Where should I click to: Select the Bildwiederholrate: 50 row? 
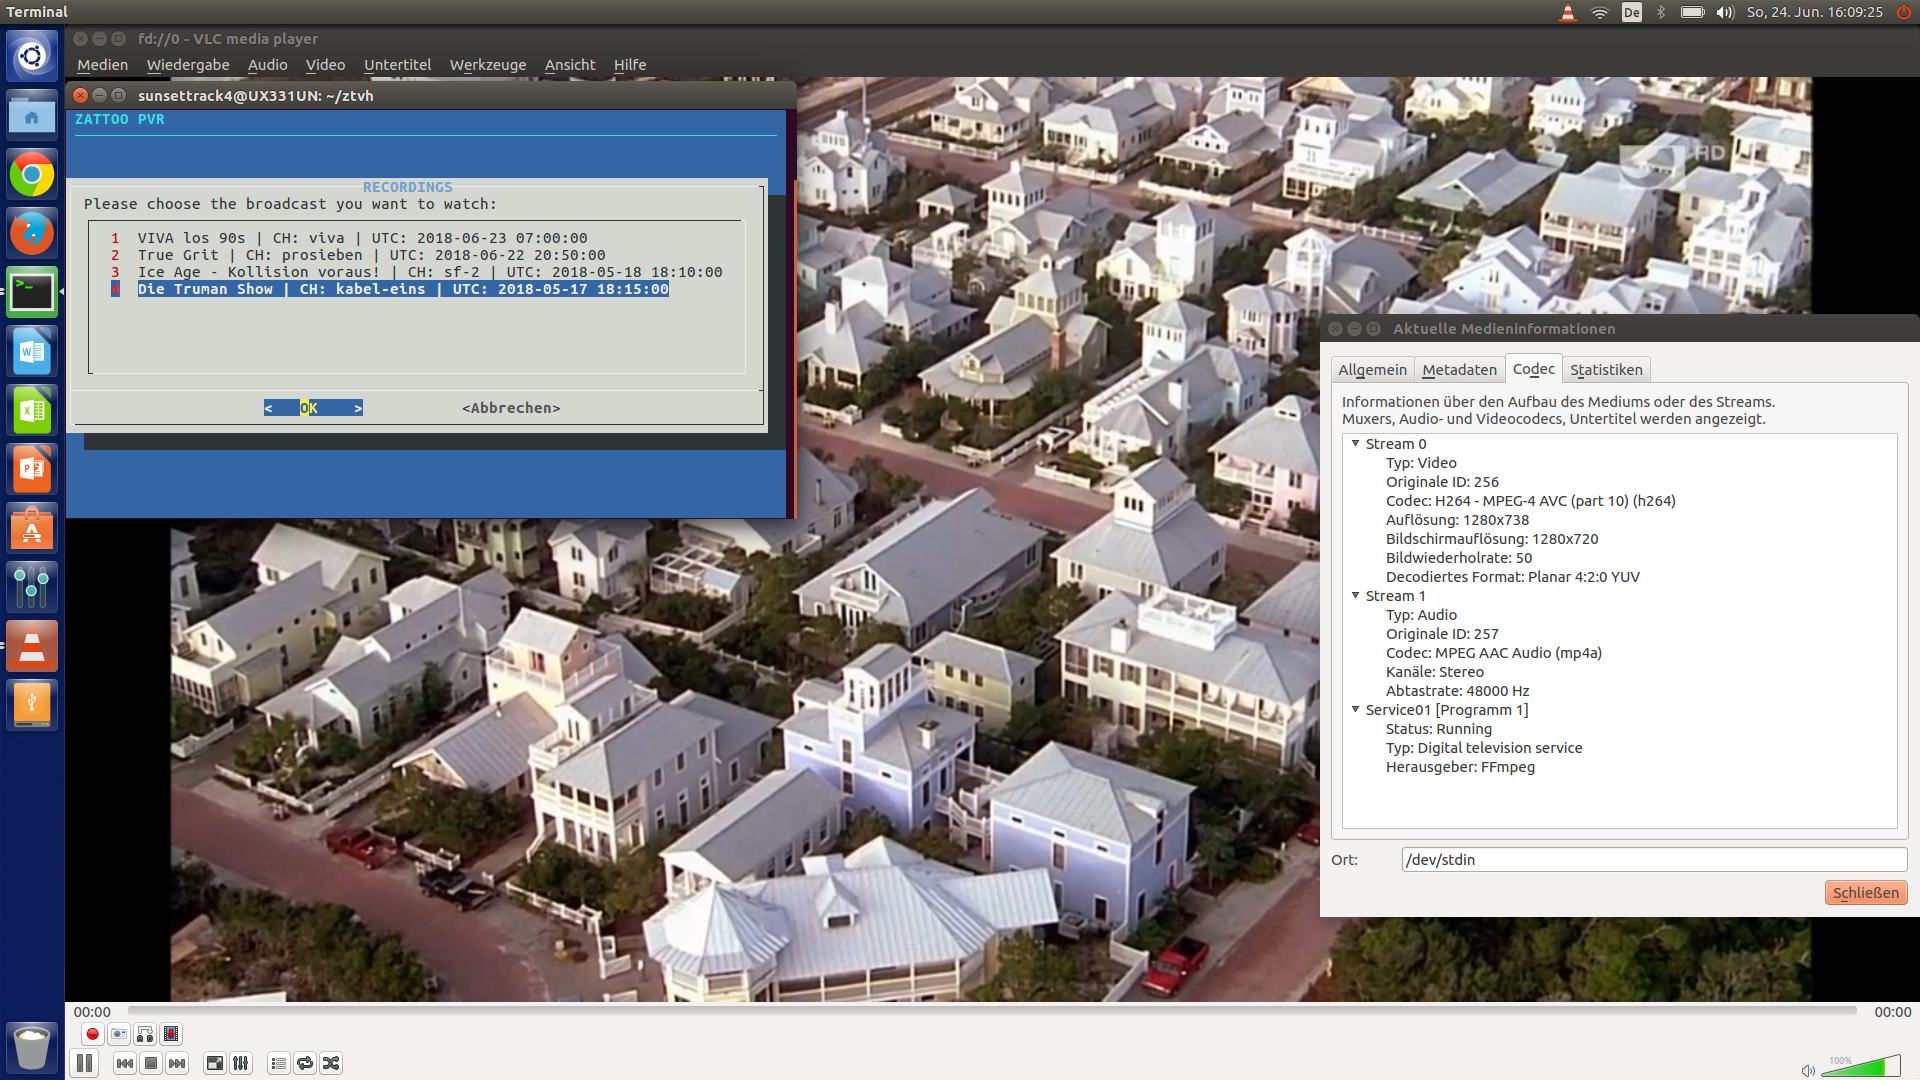1458,558
